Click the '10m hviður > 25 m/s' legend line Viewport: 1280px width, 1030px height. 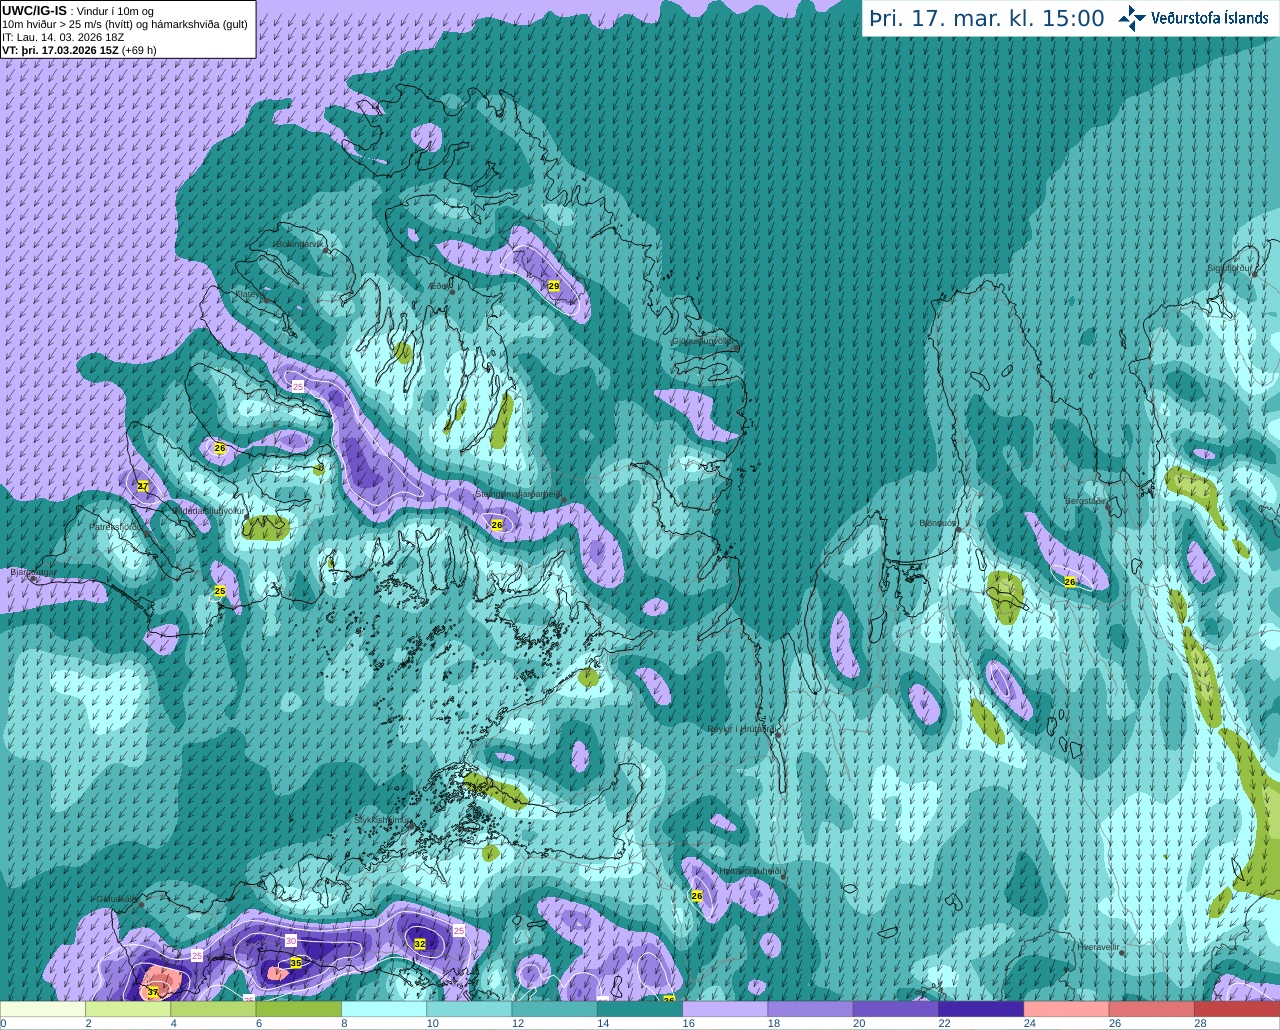pyautogui.click(x=125, y=24)
